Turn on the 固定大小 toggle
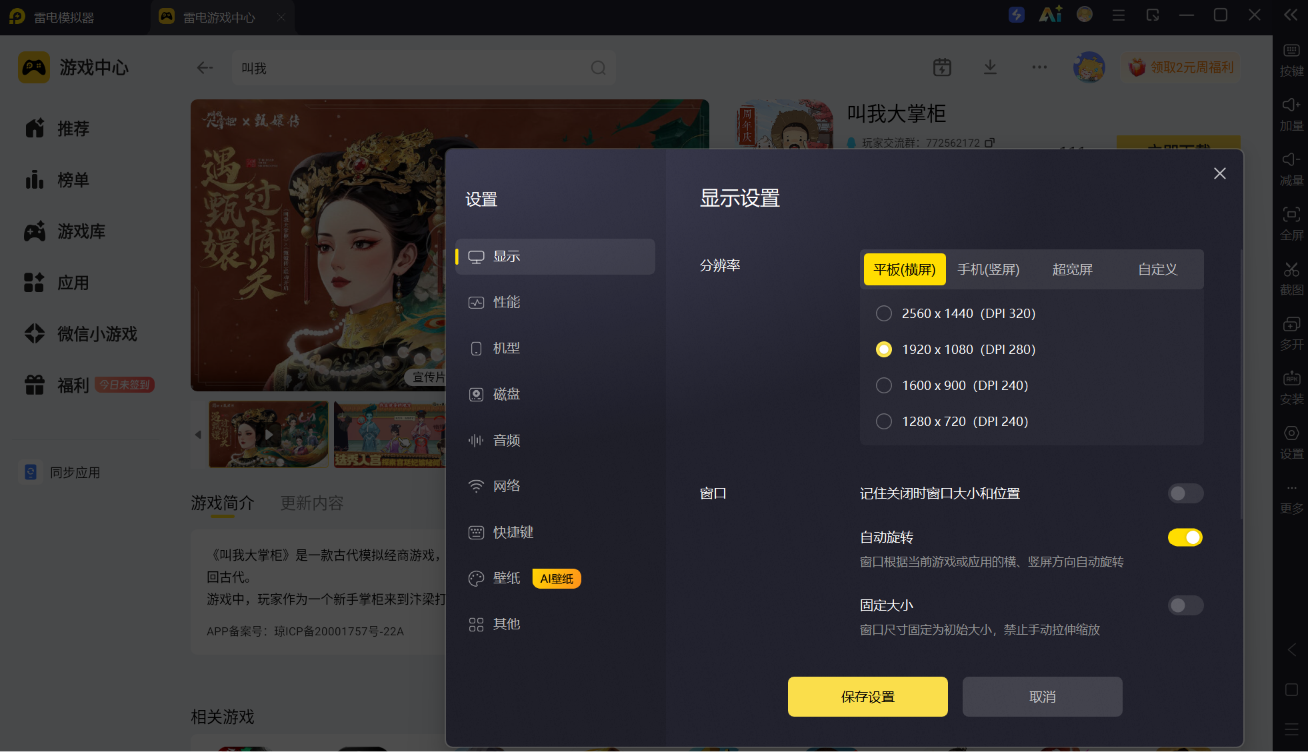This screenshot has height=752, width=1308. [x=1185, y=605]
